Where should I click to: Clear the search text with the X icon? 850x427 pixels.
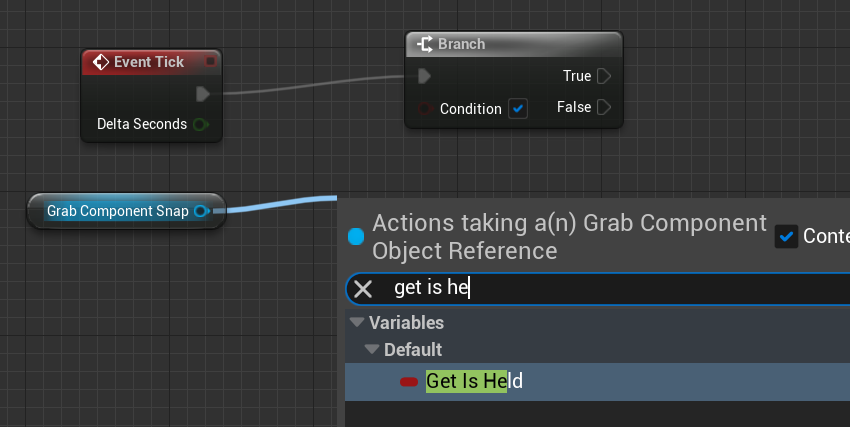coord(364,289)
